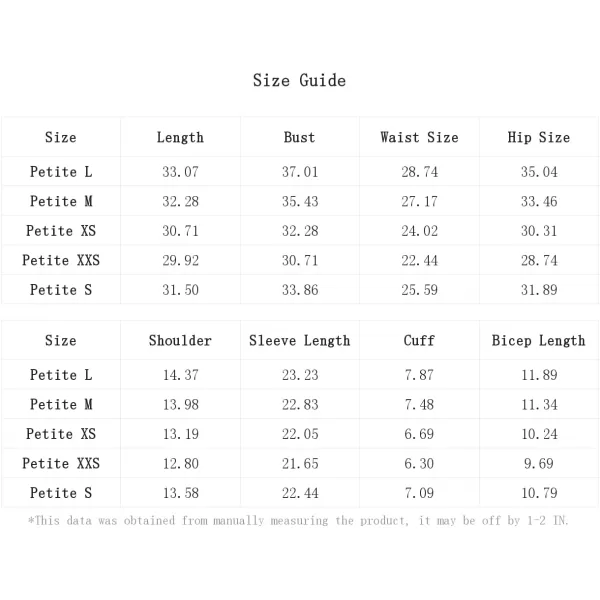
Task: Click the Size Guide title
Action: pyautogui.click(x=299, y=81)
